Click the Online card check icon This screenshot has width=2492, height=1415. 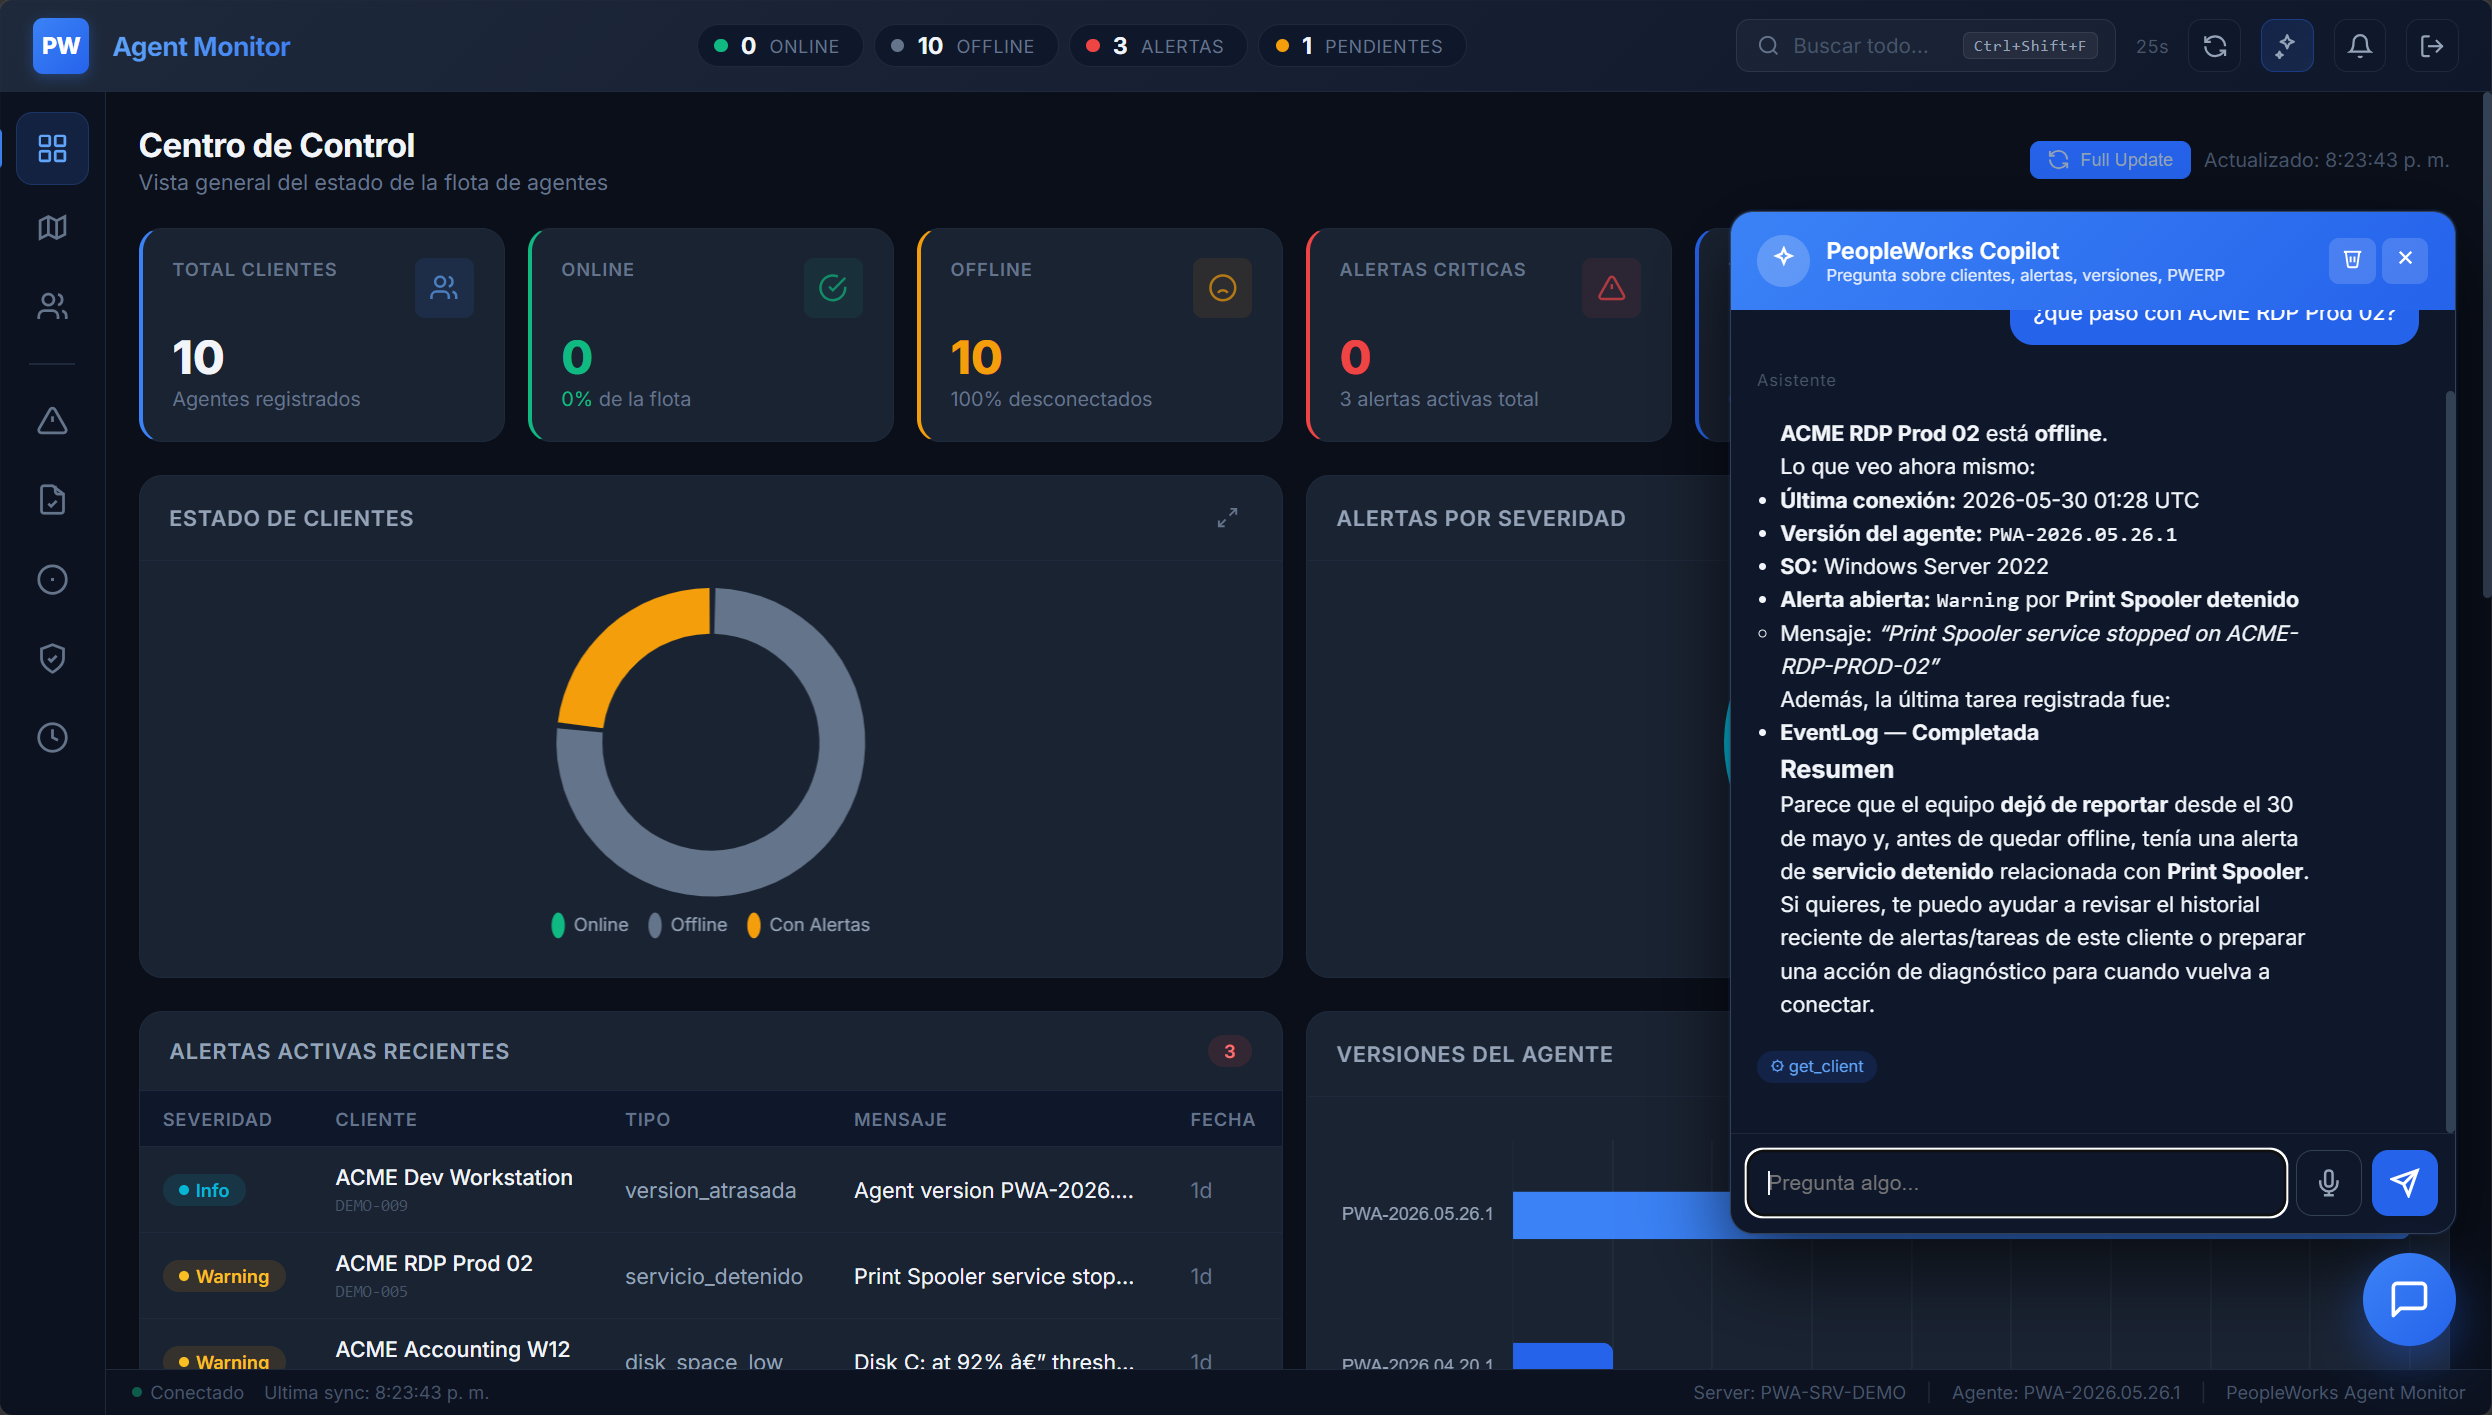(833, 288)
